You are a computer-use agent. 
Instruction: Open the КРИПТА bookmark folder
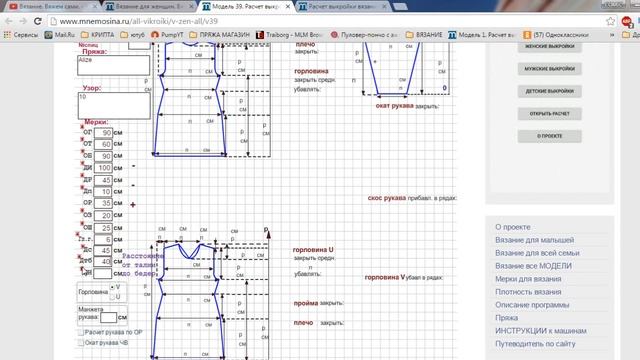pos(98,35)
